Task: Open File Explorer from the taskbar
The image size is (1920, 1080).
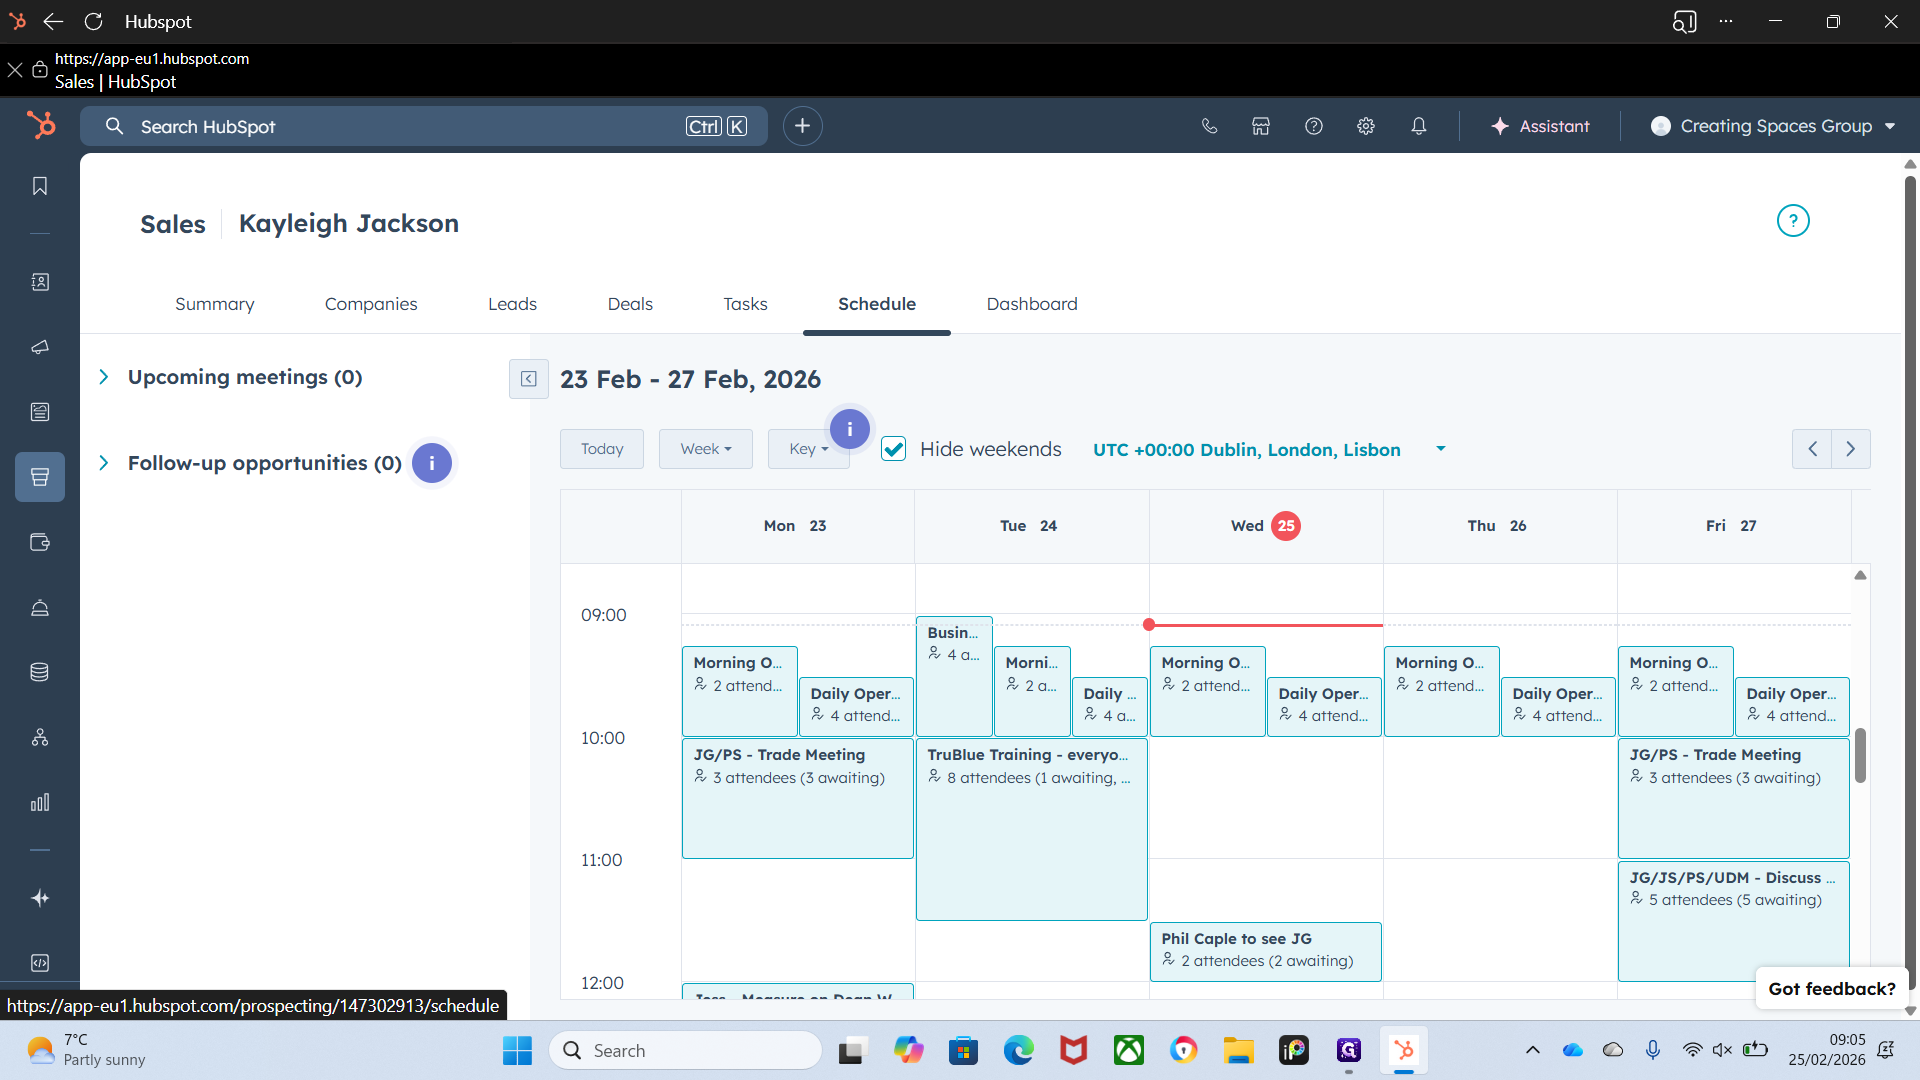Action: tap(1238, 1050)
